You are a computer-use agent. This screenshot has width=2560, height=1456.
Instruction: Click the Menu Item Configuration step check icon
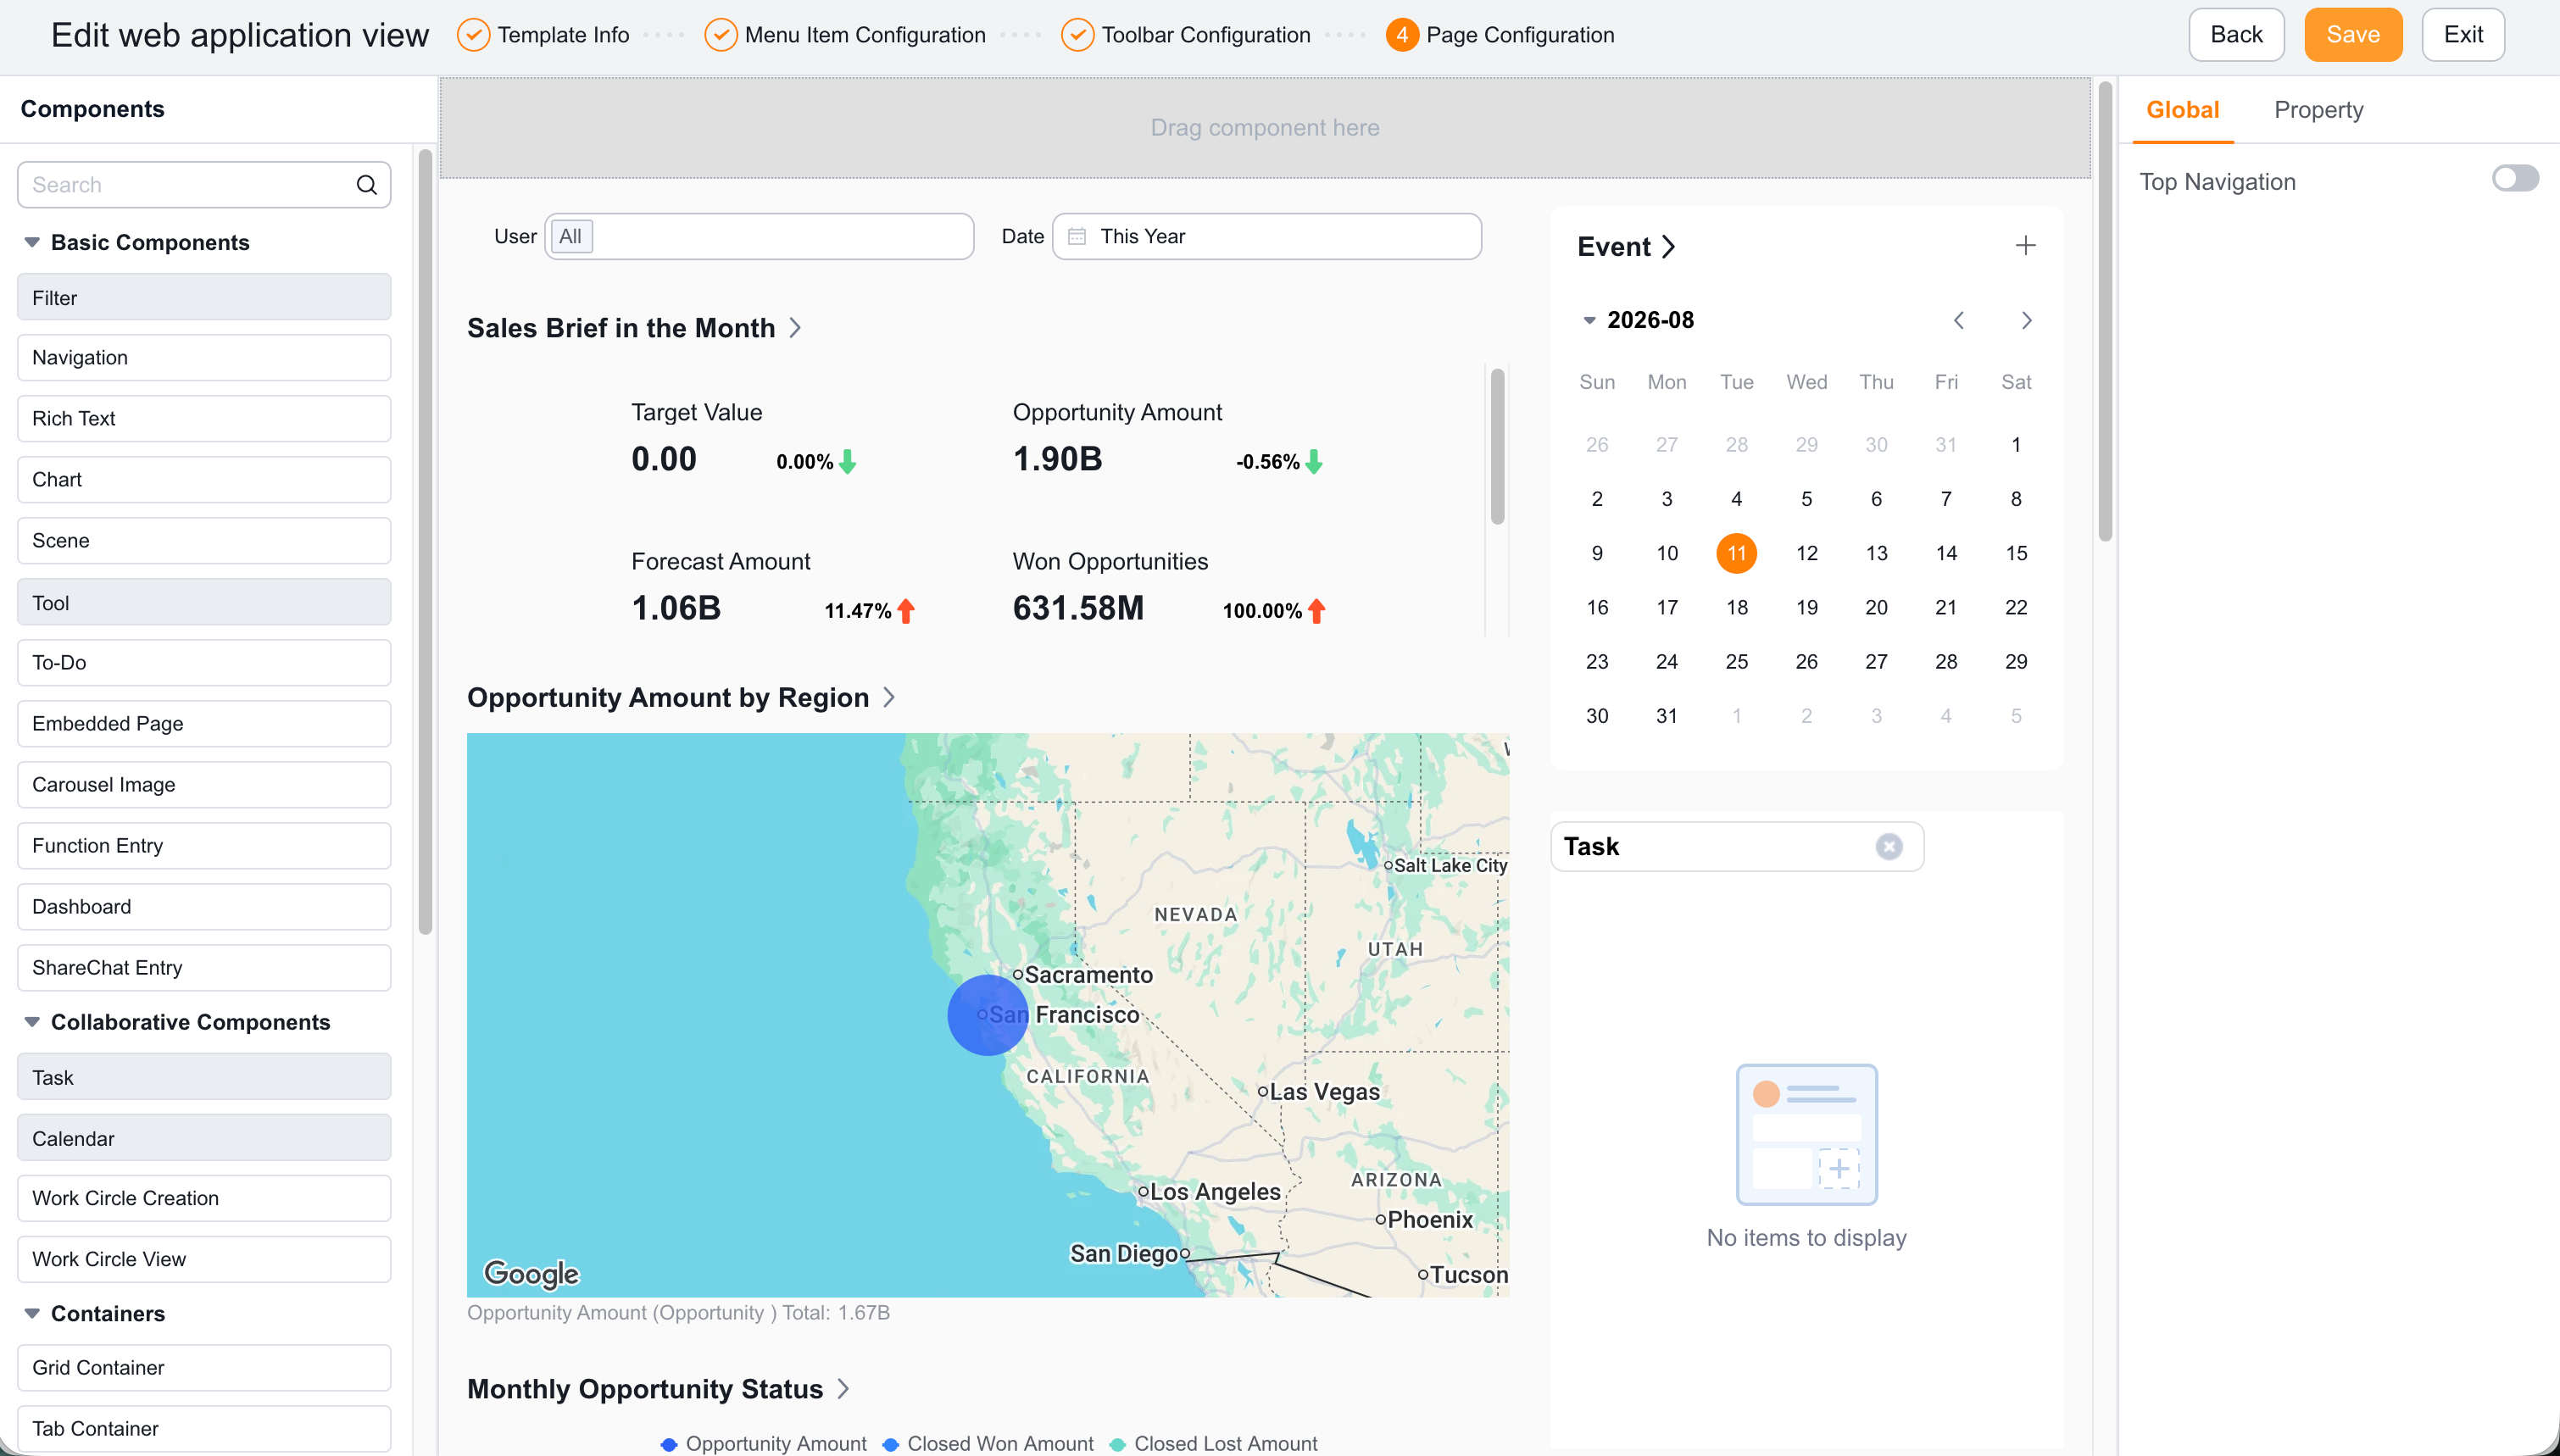coord(720,35)
